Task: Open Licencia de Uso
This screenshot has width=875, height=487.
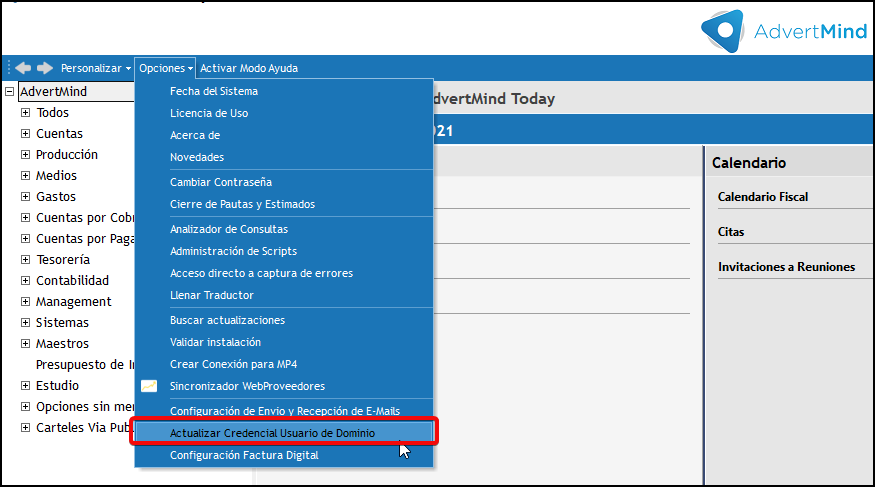Action: [284, 113]
